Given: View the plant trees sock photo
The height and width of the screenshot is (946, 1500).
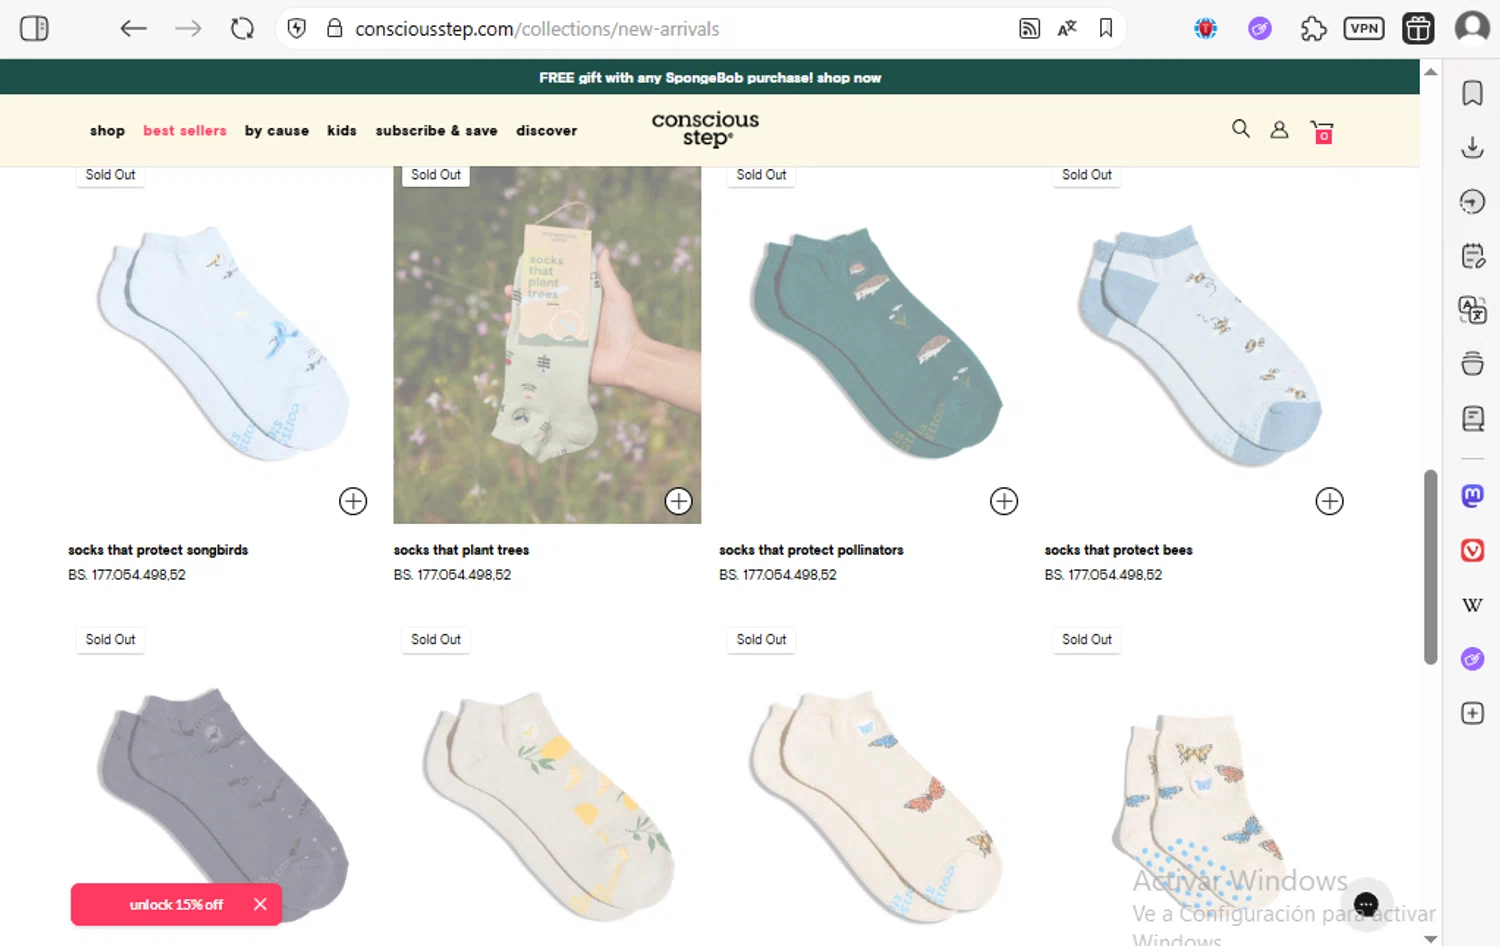Looking at the screenshot, I should [547, 344].
